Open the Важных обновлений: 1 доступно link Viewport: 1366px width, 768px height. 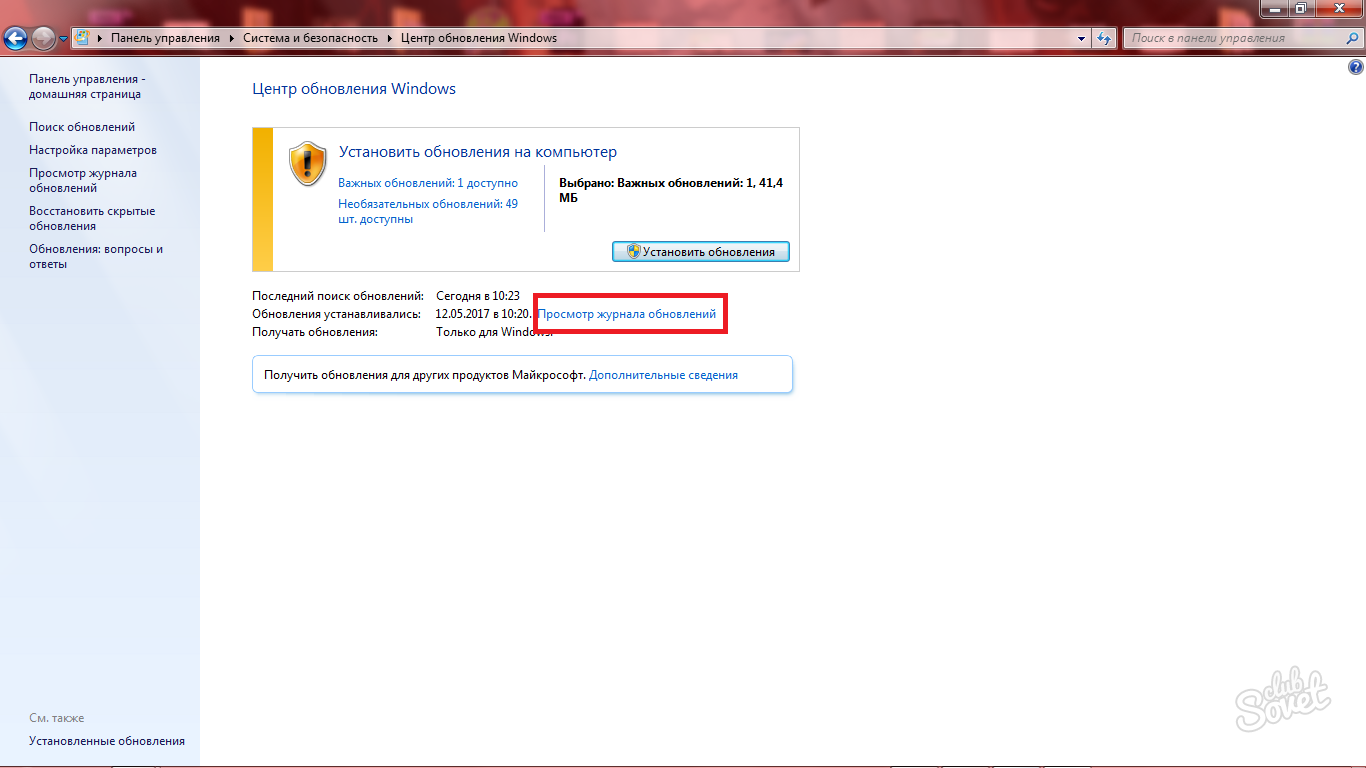click(x=428, y=183)
